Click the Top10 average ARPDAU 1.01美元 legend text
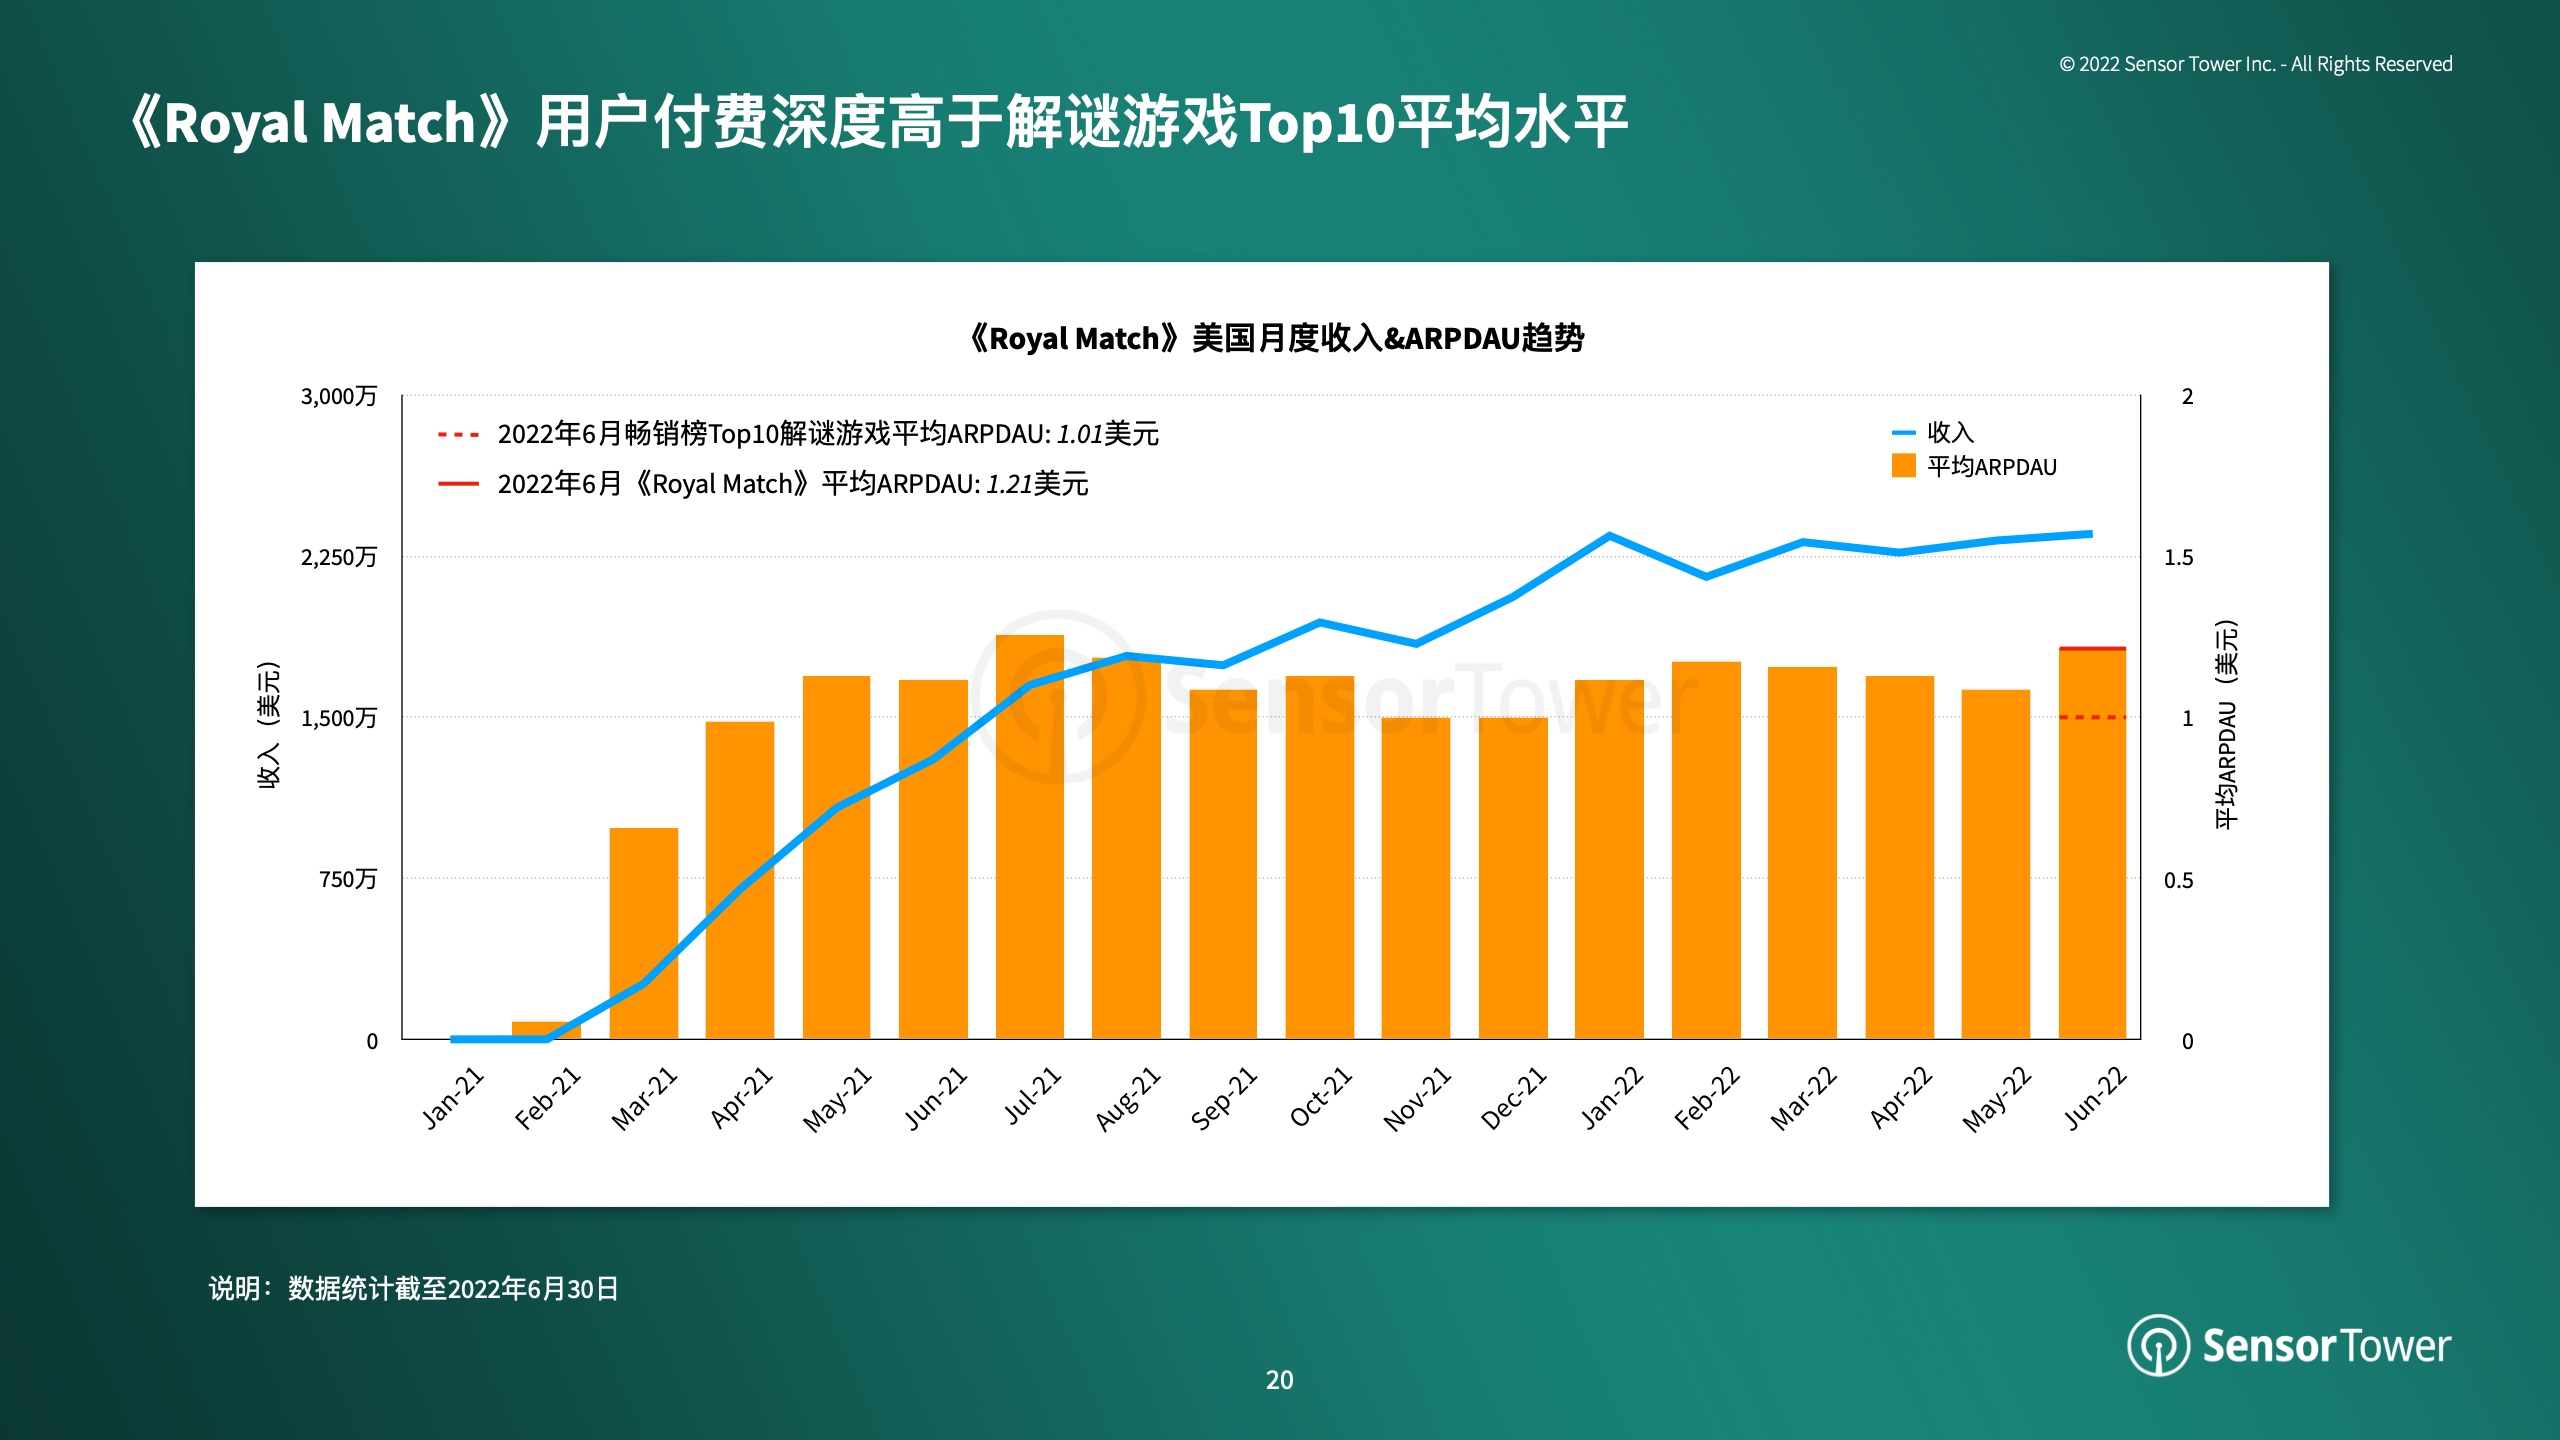This screenshot has height=1440, width=2560. (x=828, y=434)
